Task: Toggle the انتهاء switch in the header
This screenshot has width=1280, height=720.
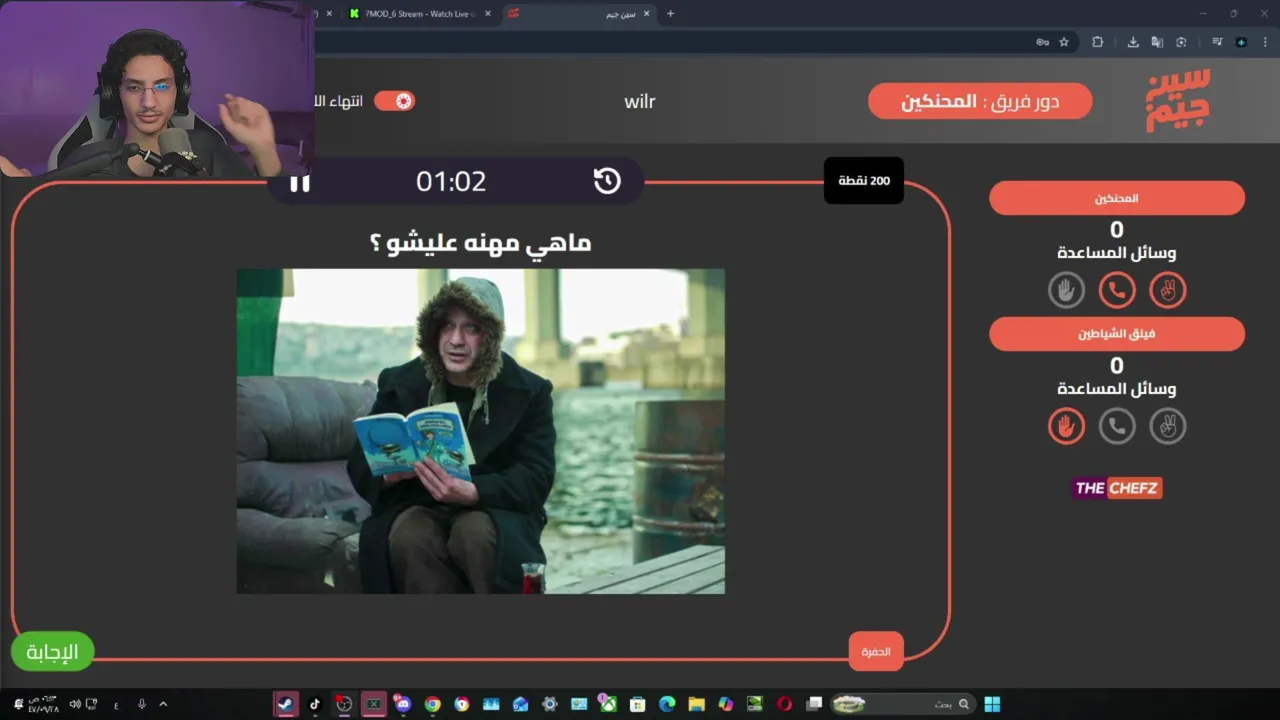Action: click(394, 101)
